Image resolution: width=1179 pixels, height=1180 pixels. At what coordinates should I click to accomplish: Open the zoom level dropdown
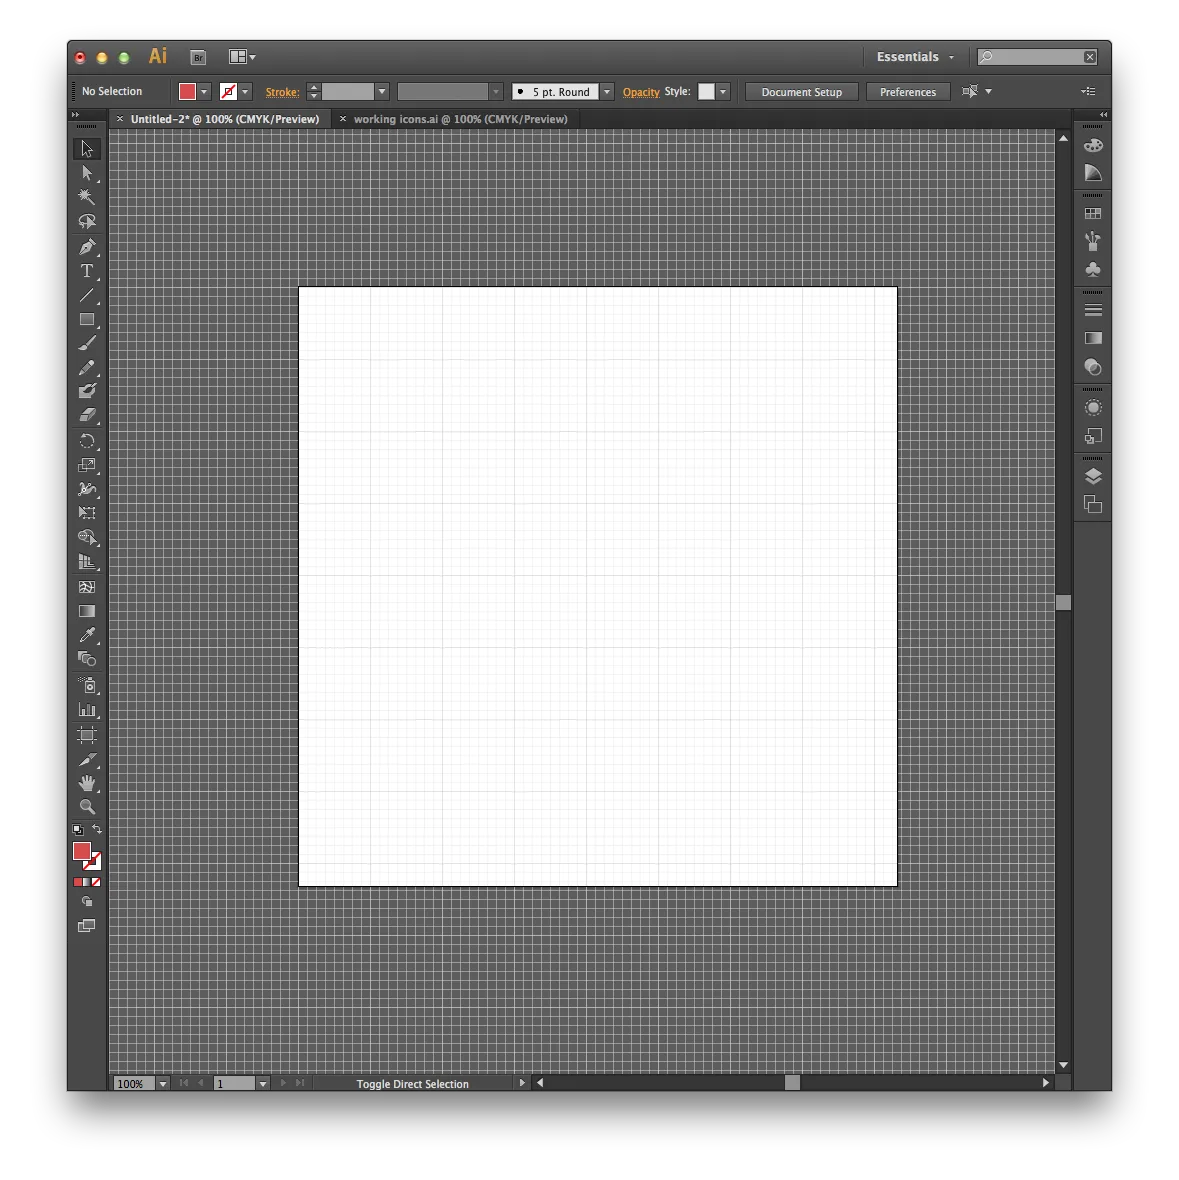[163, 1084]
